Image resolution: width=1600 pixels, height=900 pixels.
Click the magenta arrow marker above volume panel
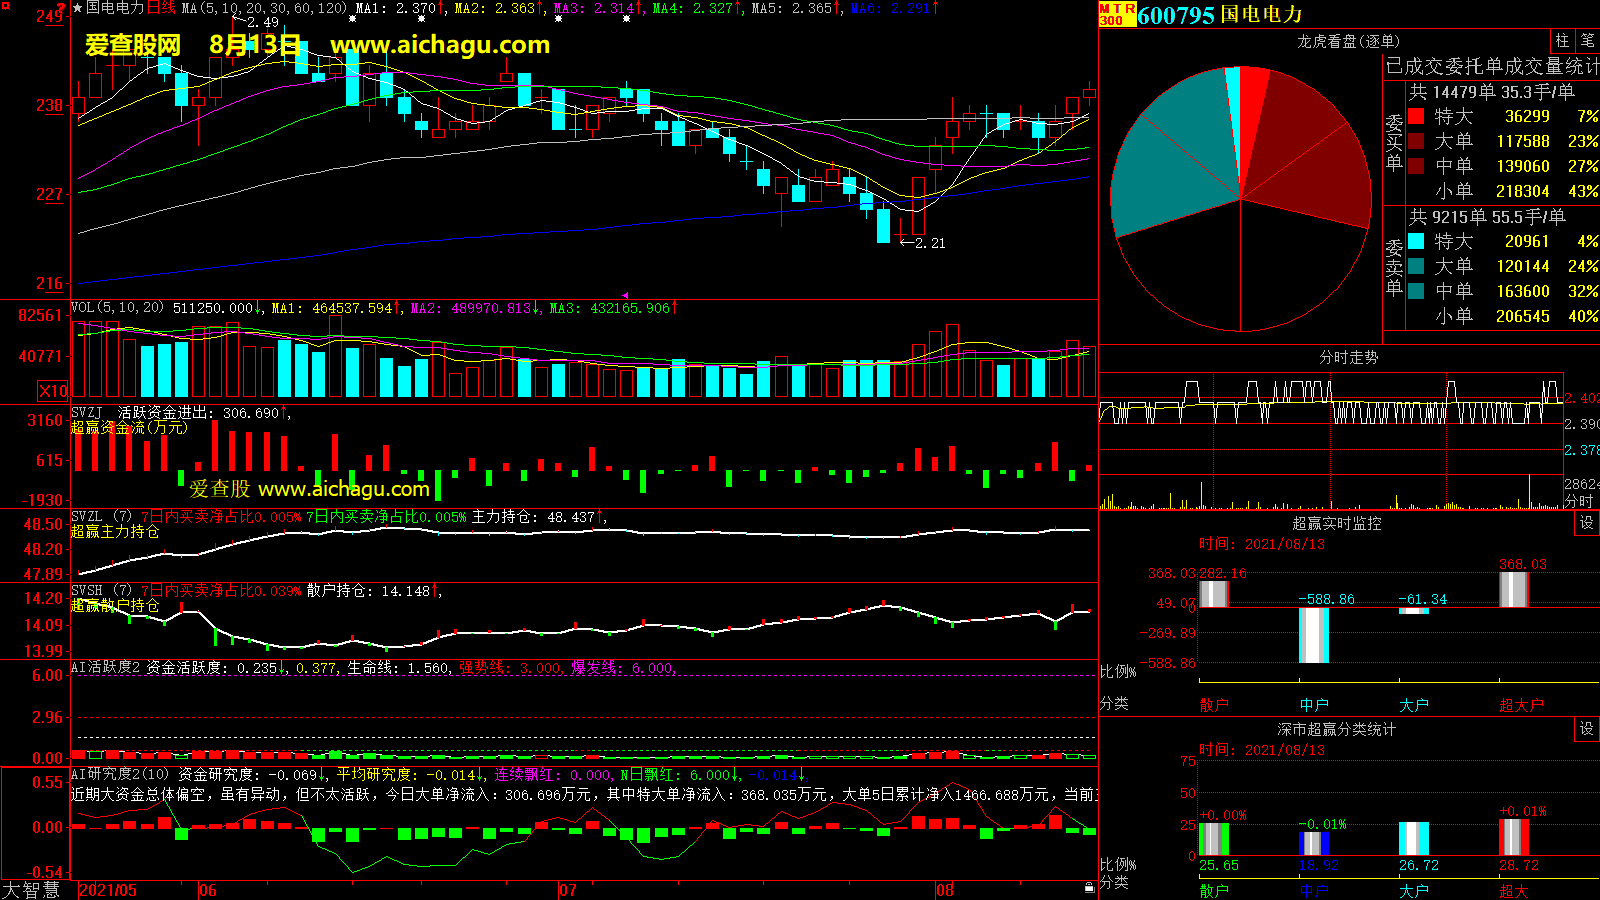coord(625,295)
